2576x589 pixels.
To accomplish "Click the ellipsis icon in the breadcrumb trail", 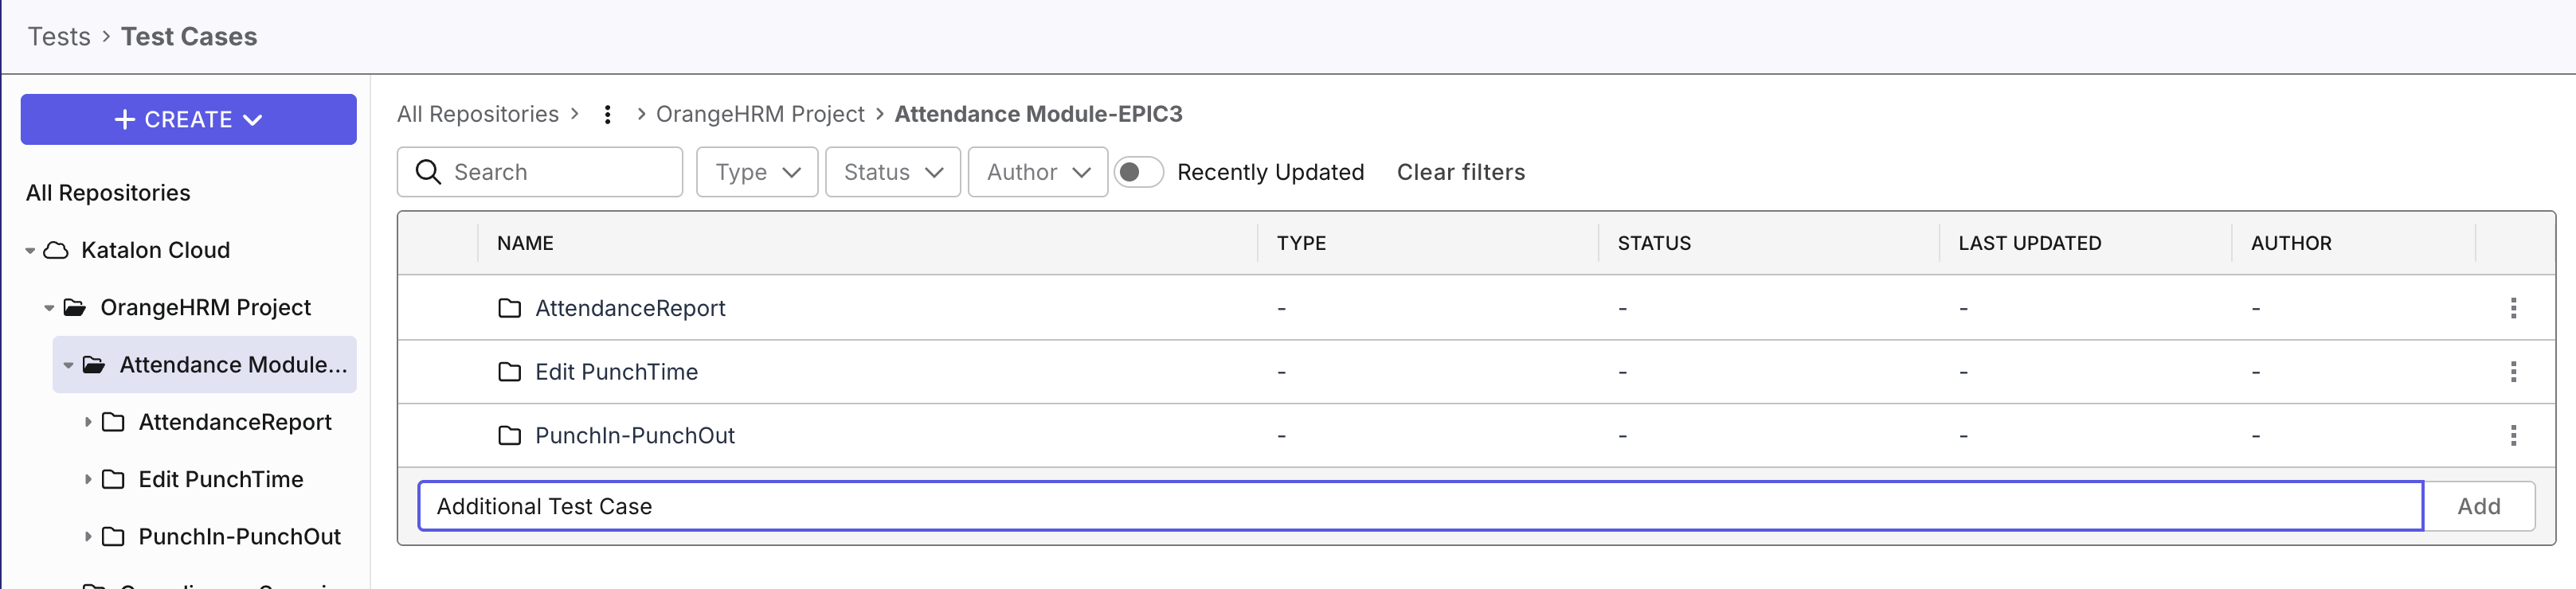I will pyautogui.click(x=607, y=114).
